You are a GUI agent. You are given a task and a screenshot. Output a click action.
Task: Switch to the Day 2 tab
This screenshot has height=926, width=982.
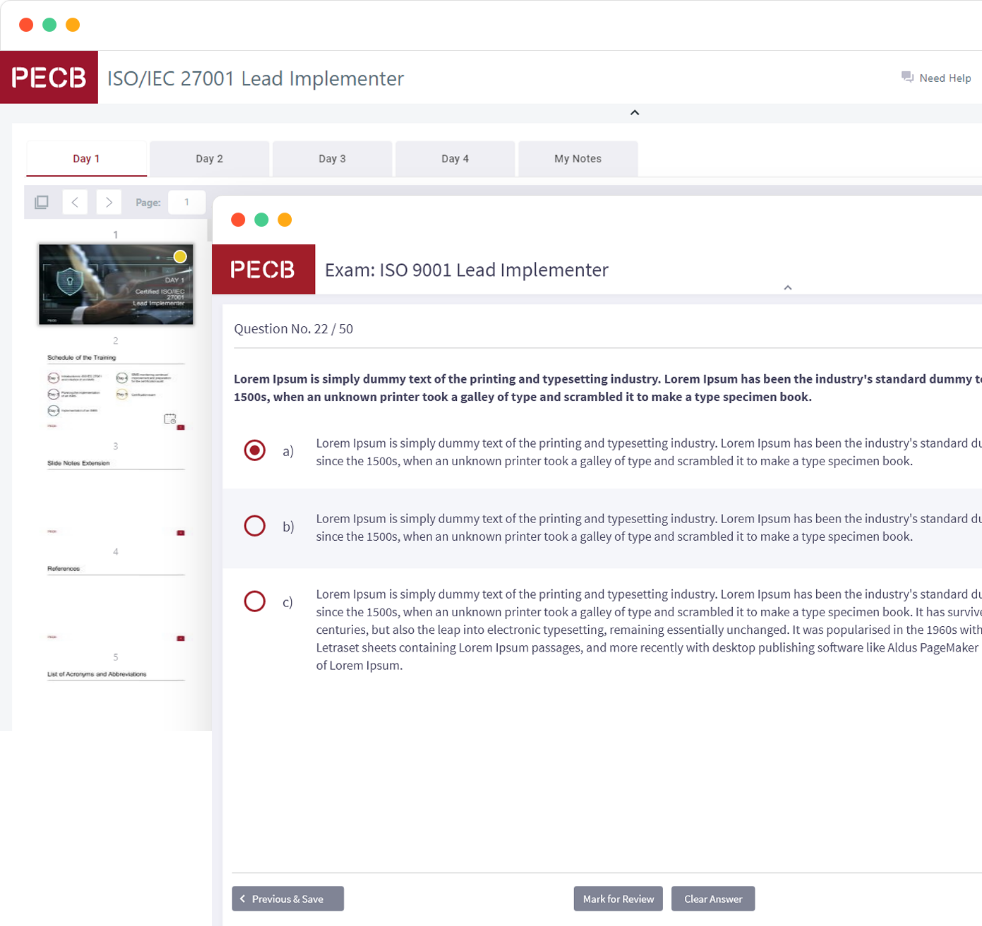pyautogui.click(x=209, y=159)
